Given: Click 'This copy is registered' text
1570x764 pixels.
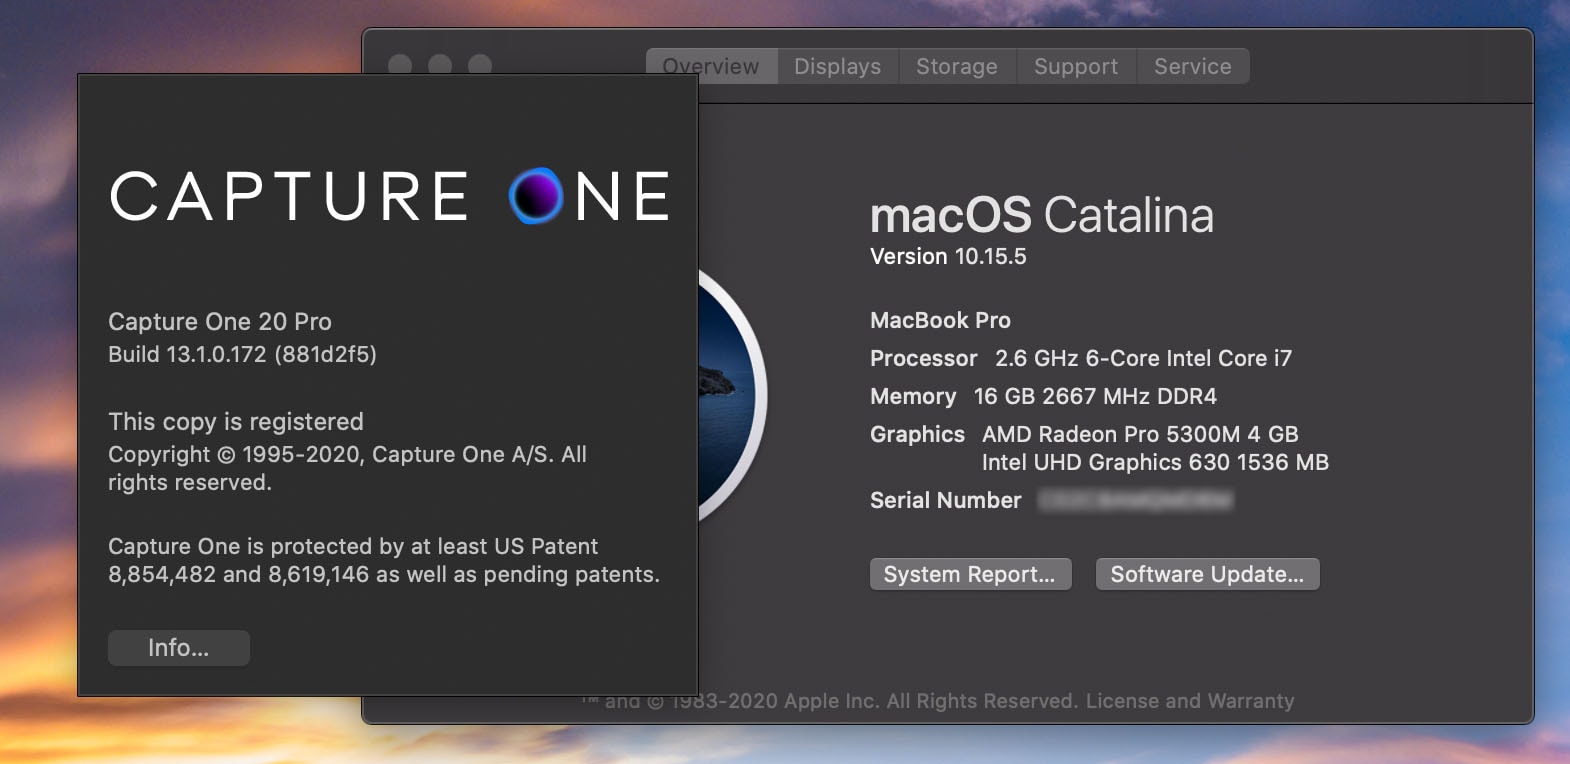Looking at the screenshot, I should [x=236, y=422].
